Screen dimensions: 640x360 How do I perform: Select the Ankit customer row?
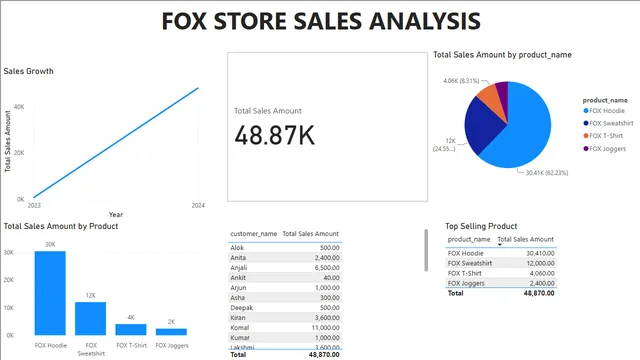click(x=285, y=278)
